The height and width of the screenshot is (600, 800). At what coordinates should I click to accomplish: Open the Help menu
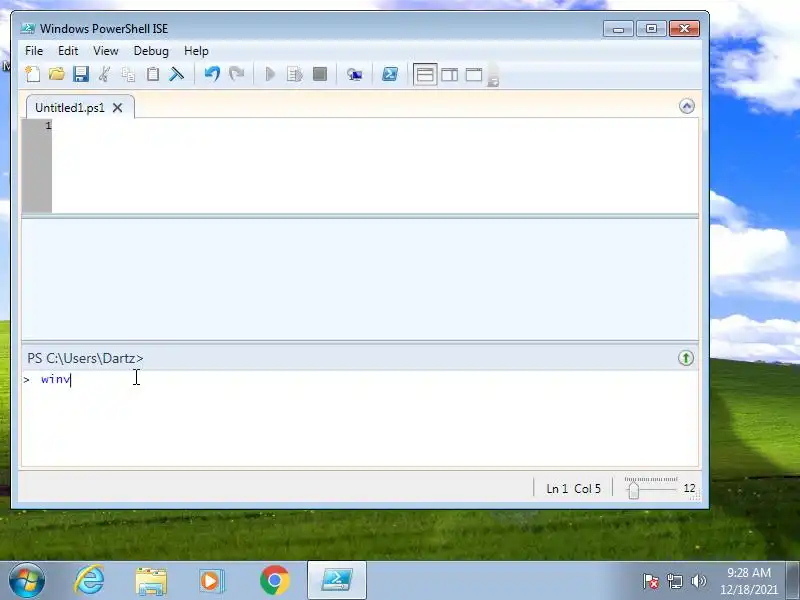196,51
